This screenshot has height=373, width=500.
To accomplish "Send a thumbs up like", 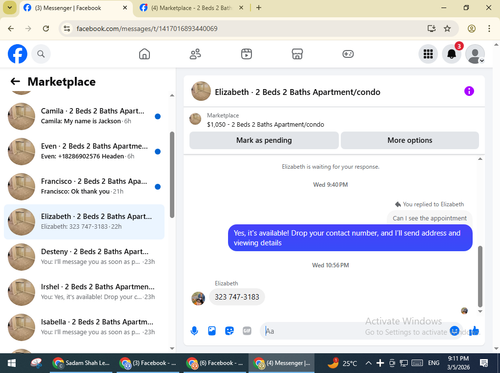I will pyautogui.click(x=474, y=331).
